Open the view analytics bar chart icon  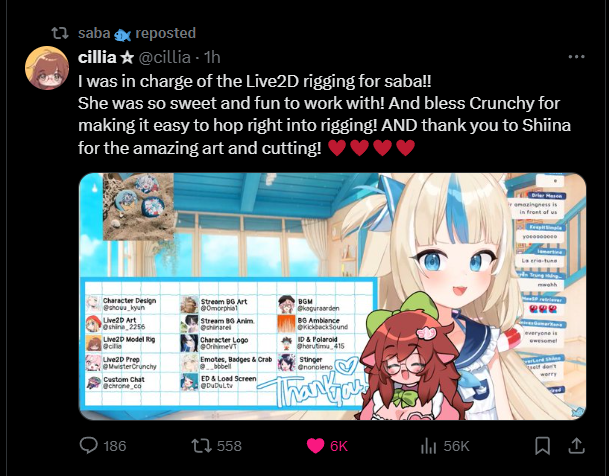(x=429, y=446)
